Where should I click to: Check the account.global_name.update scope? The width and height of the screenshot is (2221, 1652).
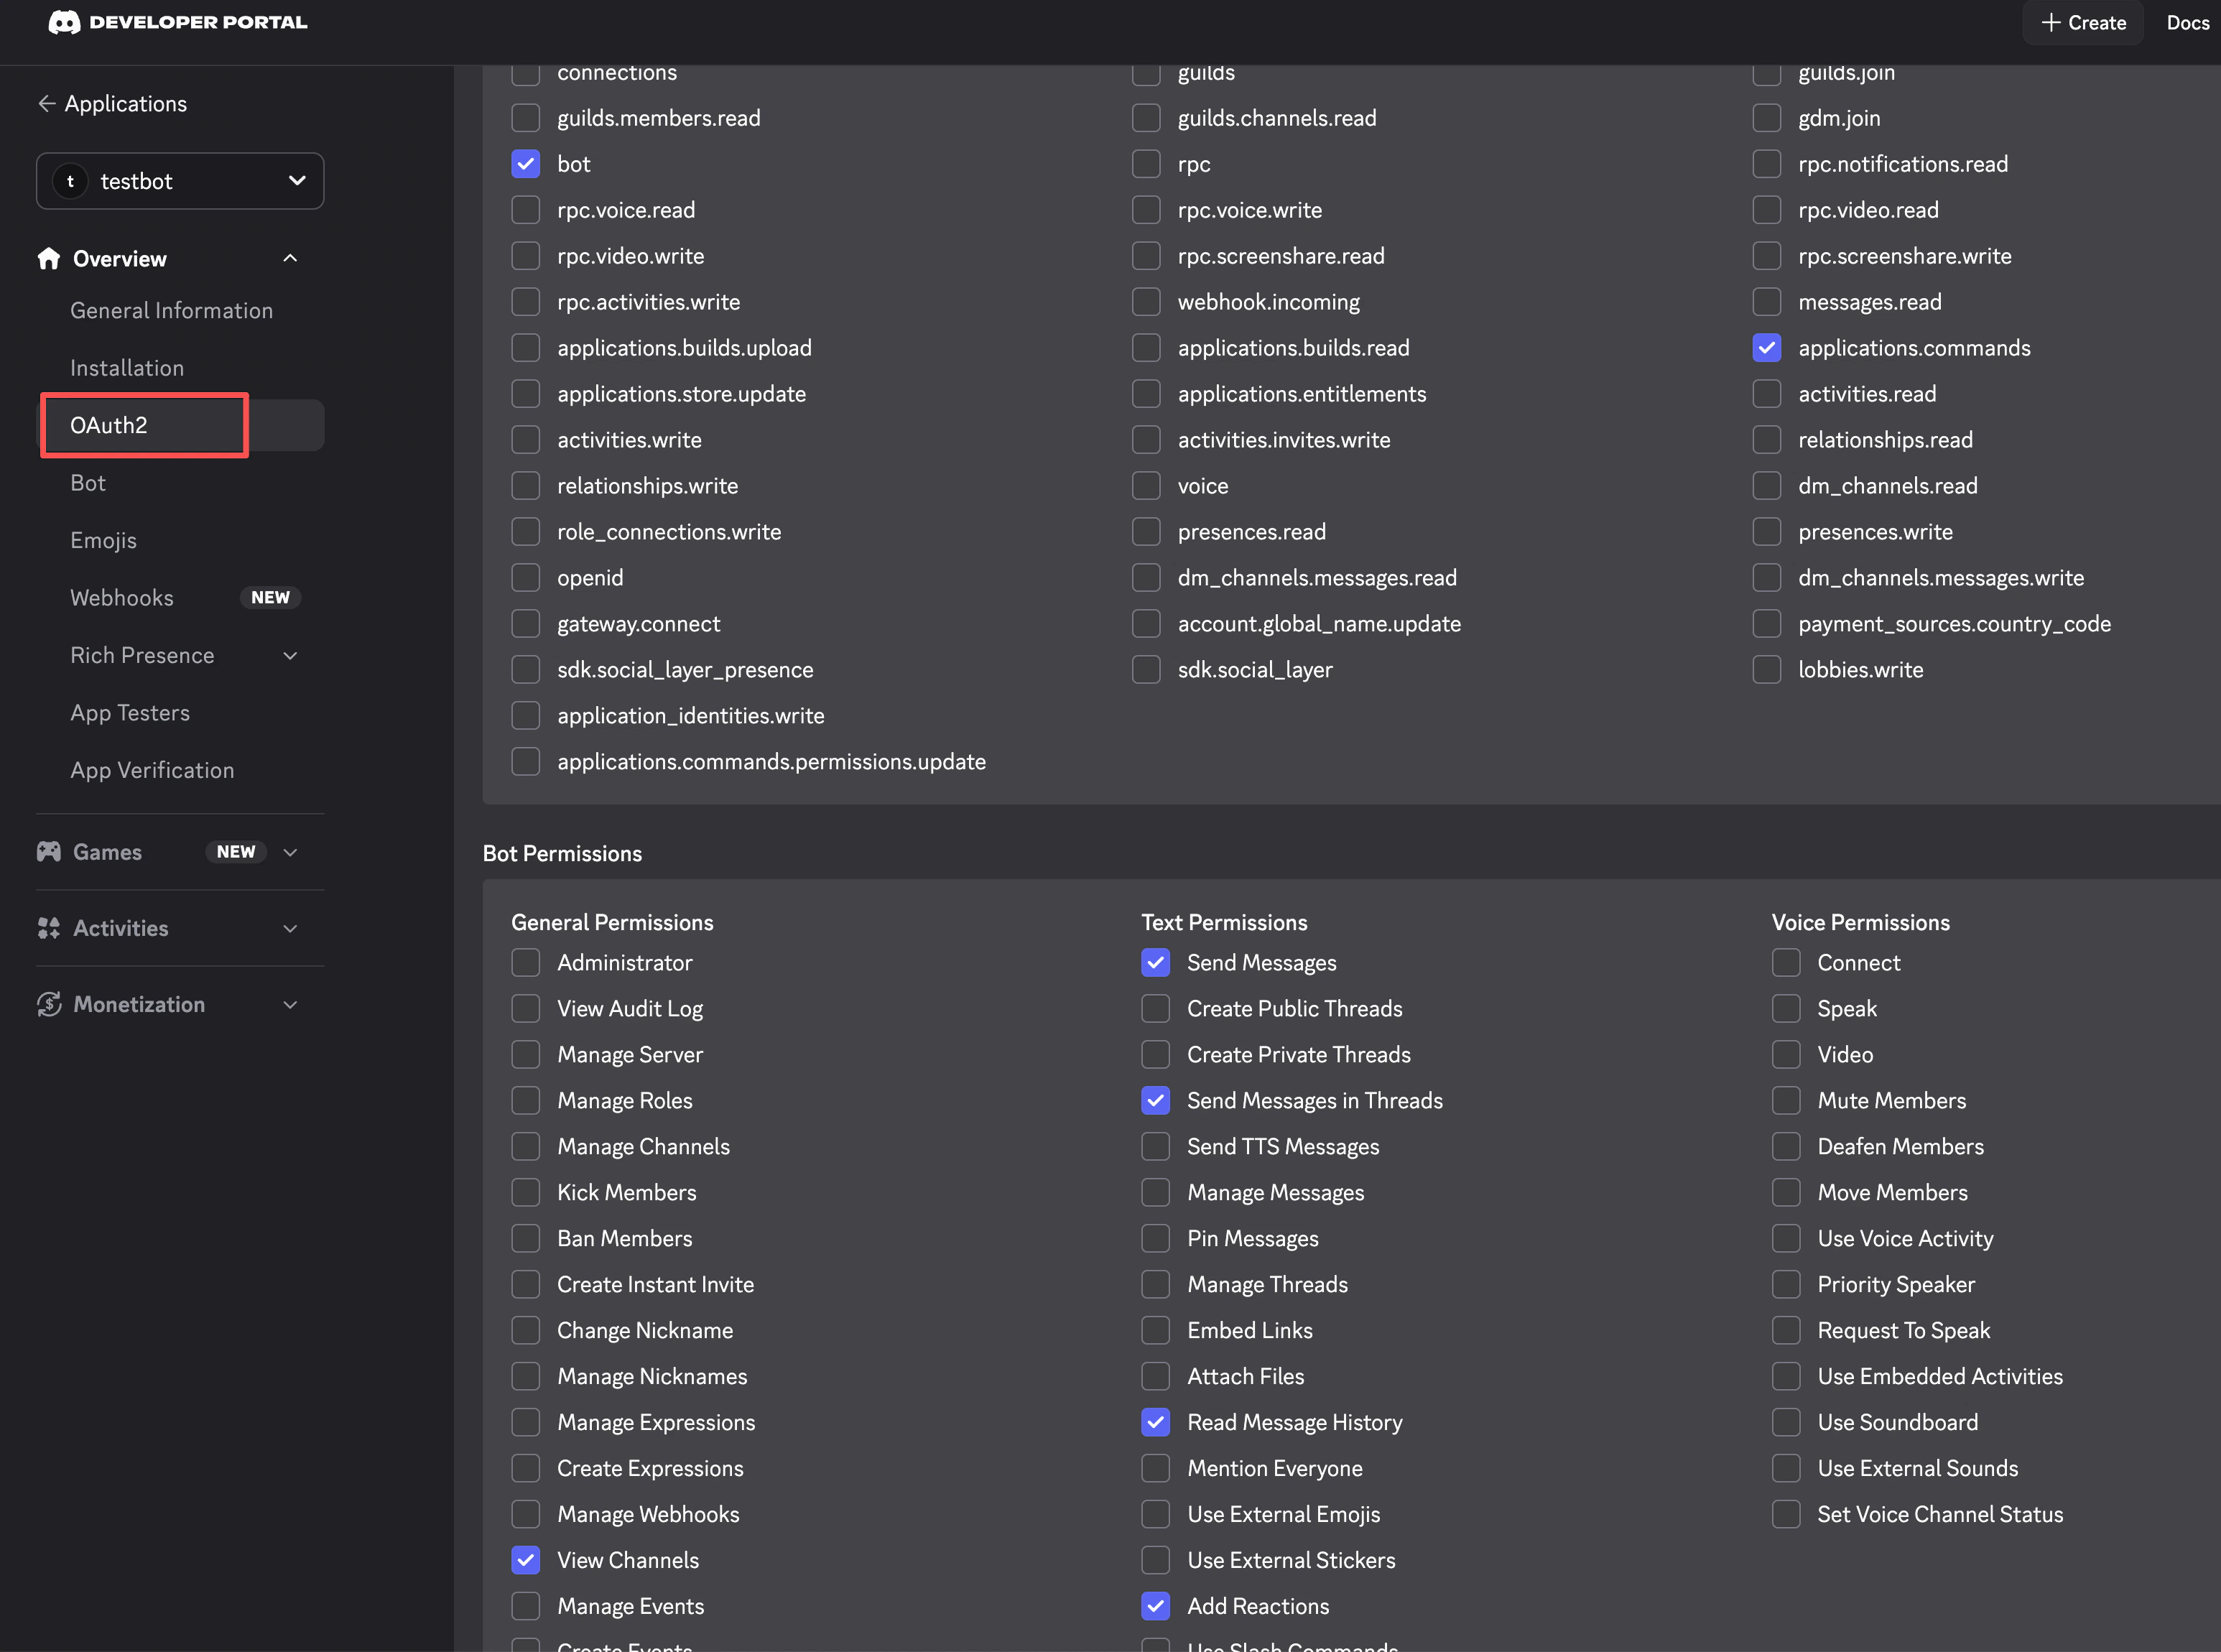click(x=1146, y=624)
